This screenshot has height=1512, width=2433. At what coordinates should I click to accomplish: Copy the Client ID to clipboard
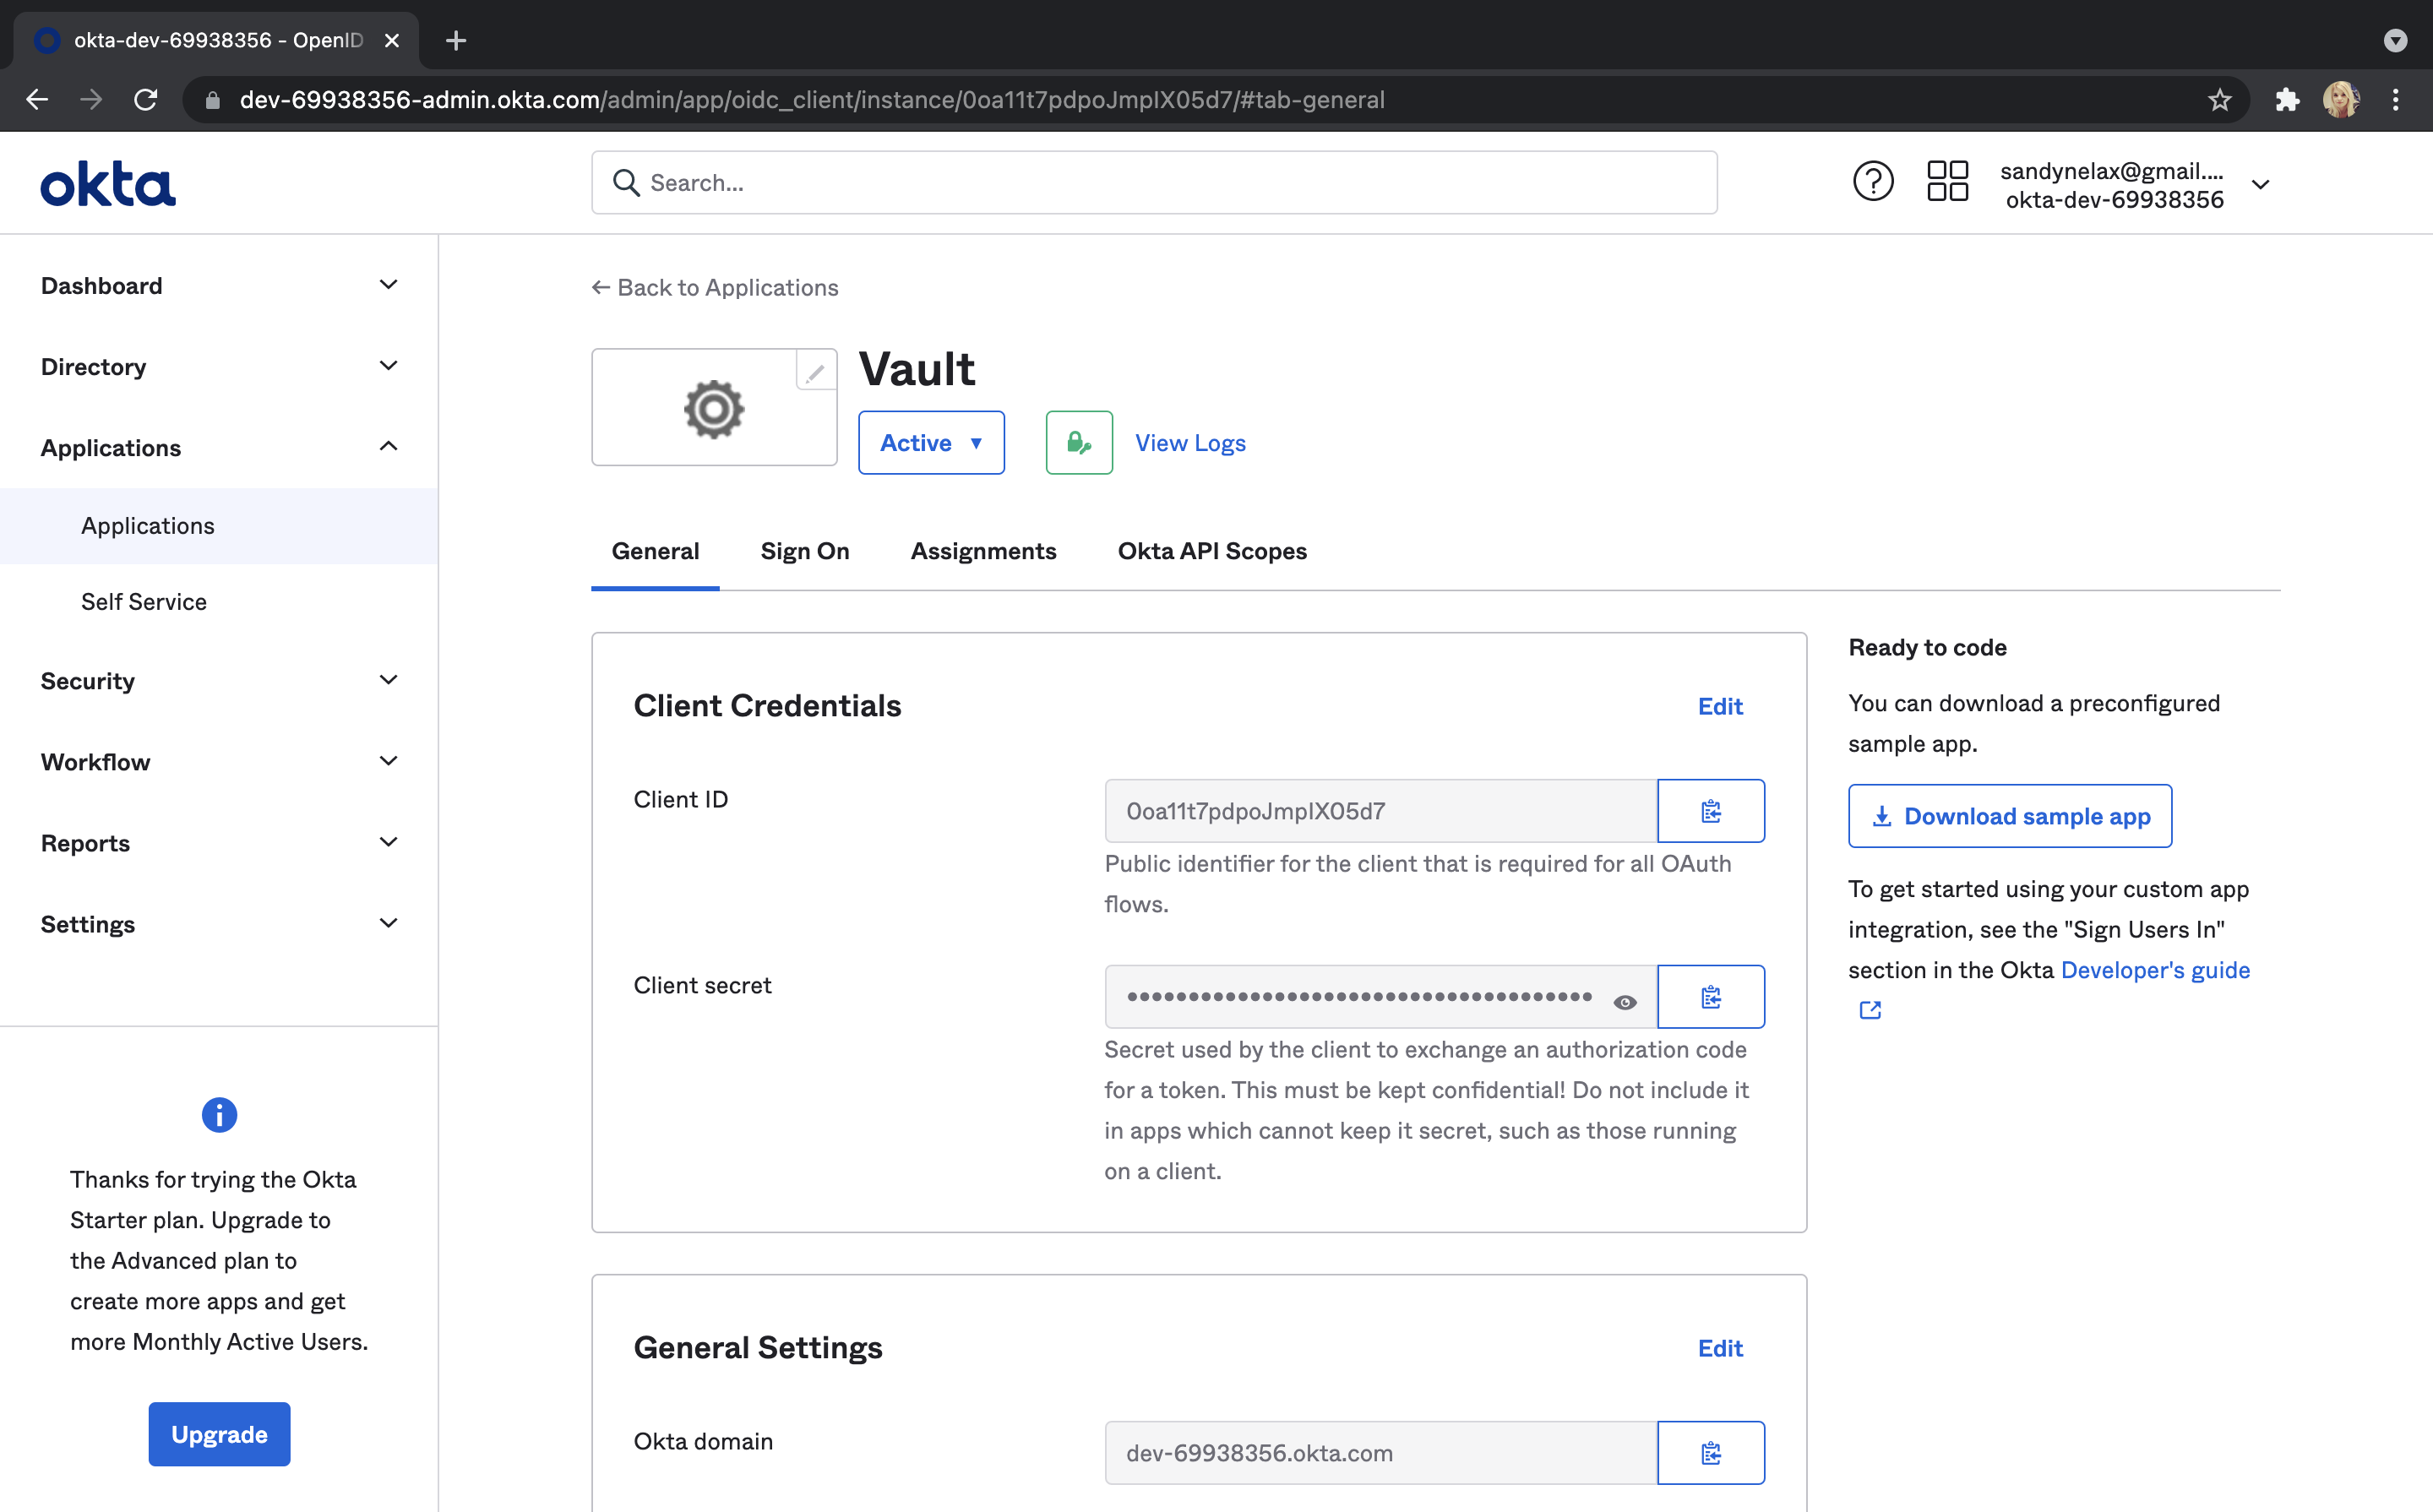point(1710,811)
